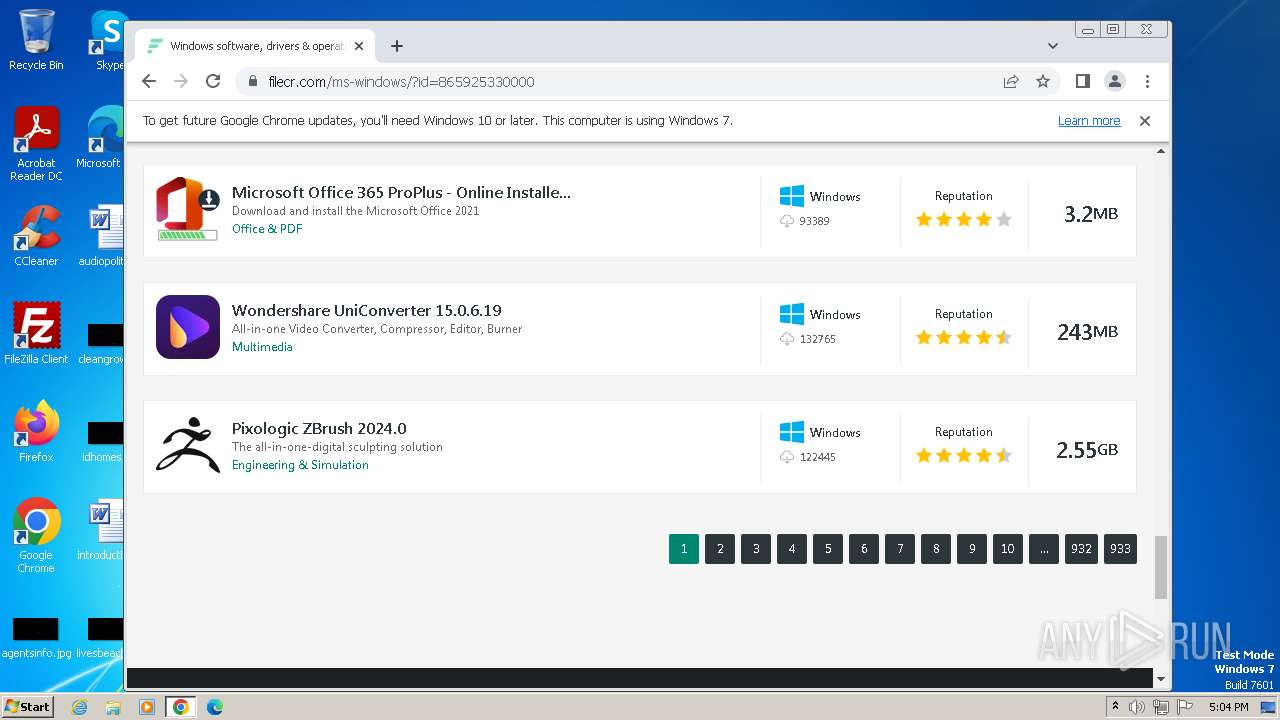Go to pagination page 7

(900, 549)
